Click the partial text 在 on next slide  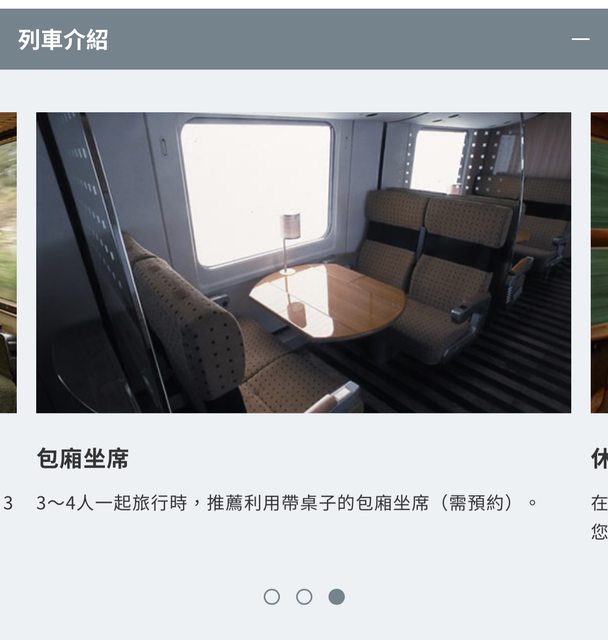click(599, 503)
